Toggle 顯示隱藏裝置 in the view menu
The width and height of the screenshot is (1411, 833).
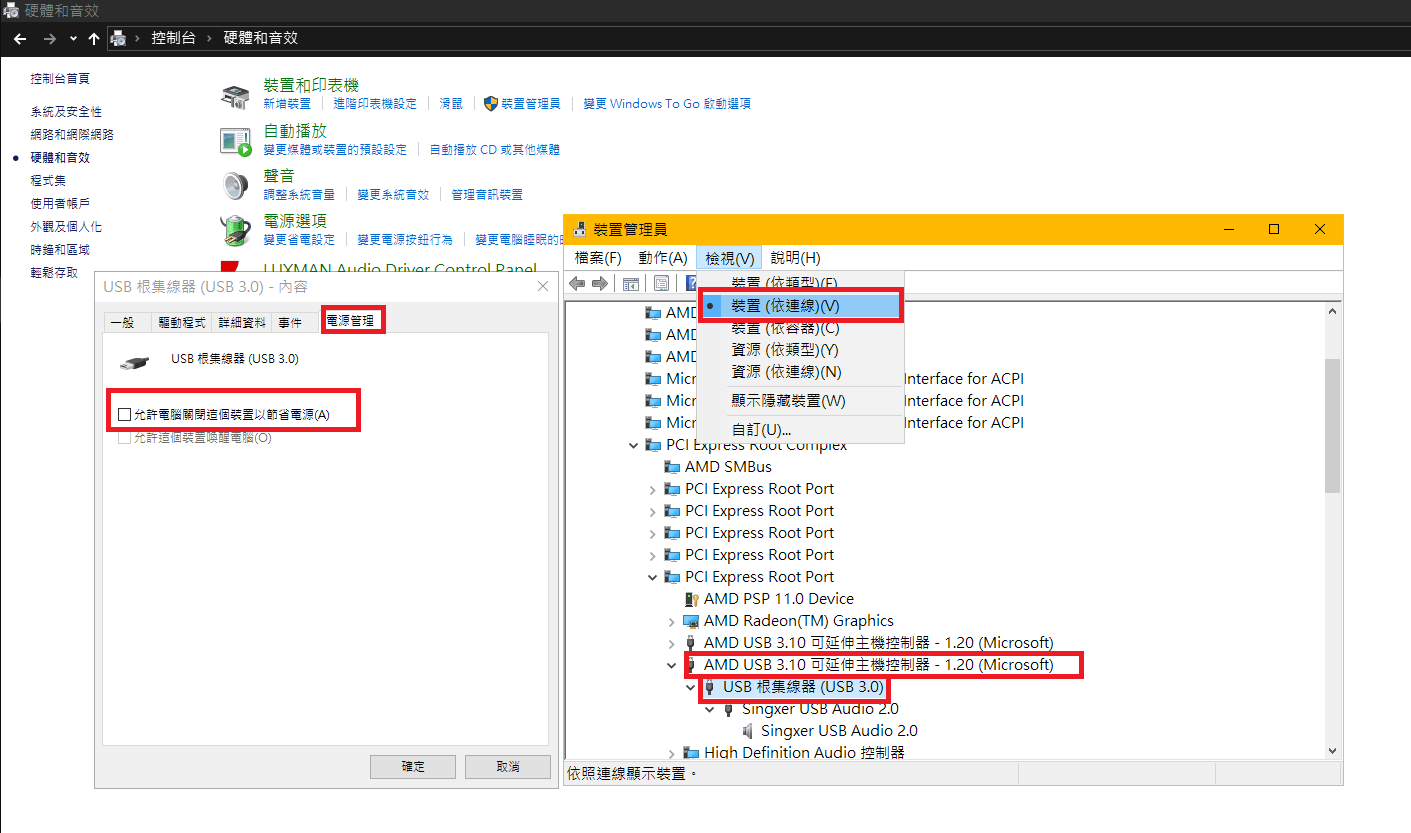point(788,401)
